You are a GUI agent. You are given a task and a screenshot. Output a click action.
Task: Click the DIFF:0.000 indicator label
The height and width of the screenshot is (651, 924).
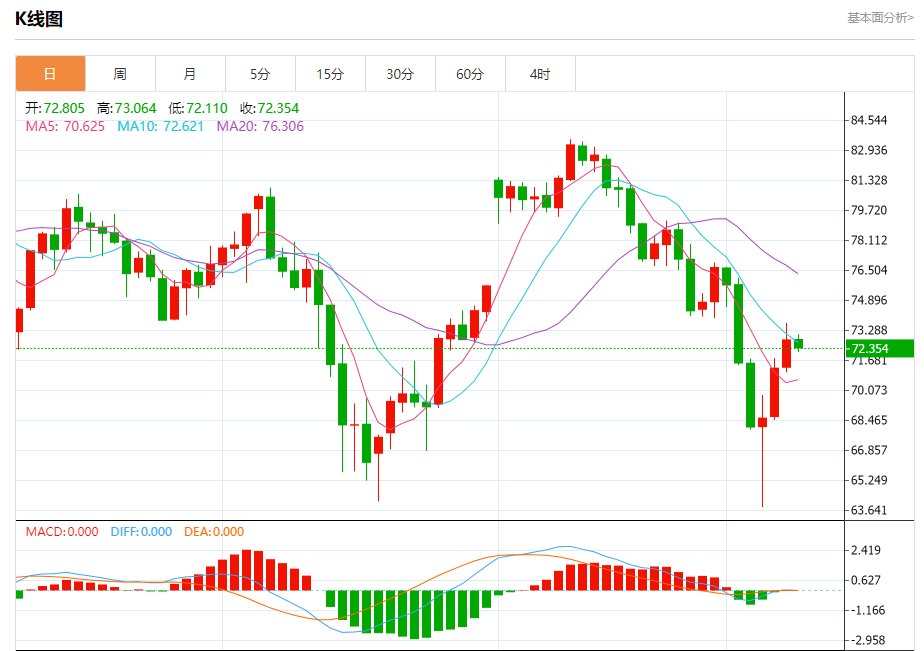(x=141, y=531)
